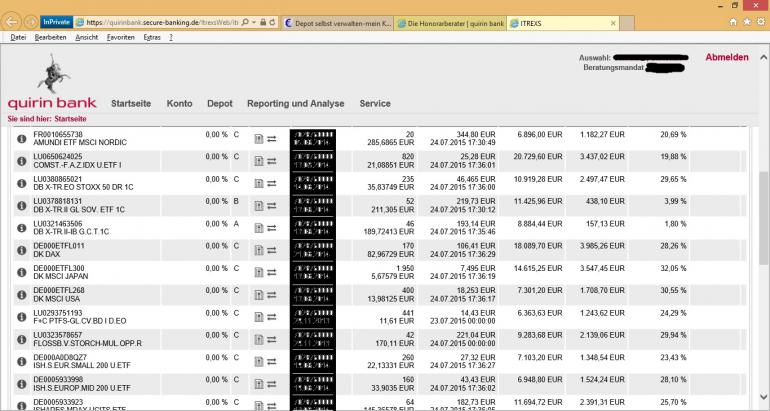The height and width of the screenshot is (411, 770).
Task: Click price 219,73 EUR
Action: click(x=475, y=201)
